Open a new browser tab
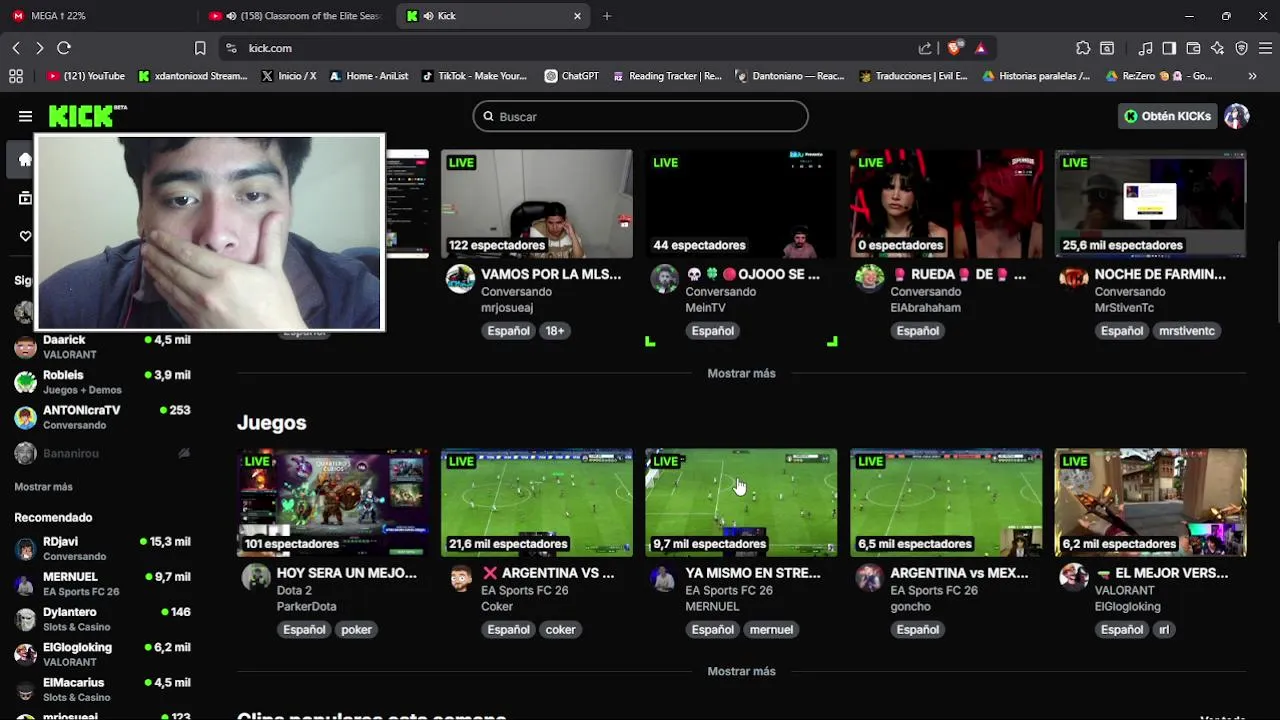The image size is (1280, 720). tap(607, 16)
